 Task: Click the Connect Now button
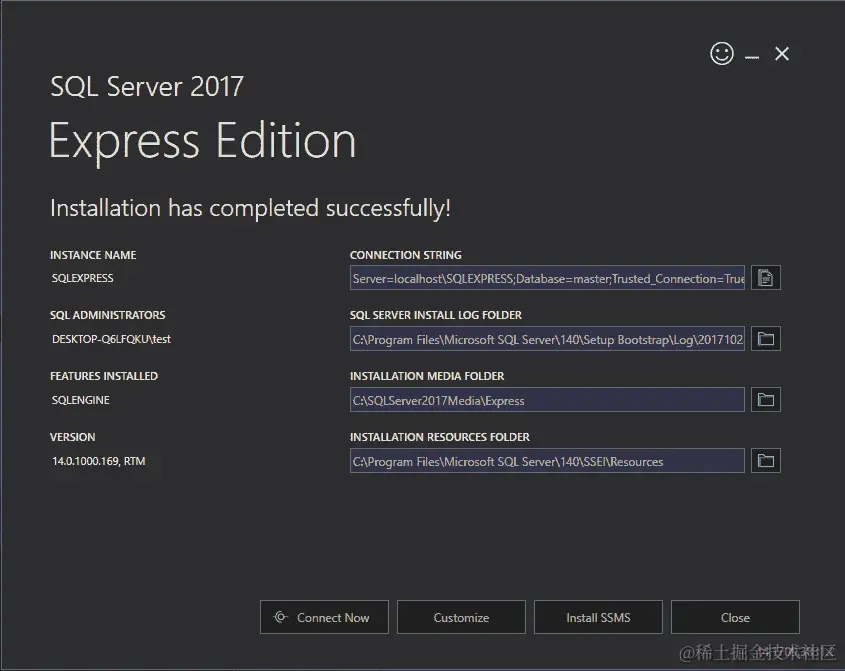[324, 617]
